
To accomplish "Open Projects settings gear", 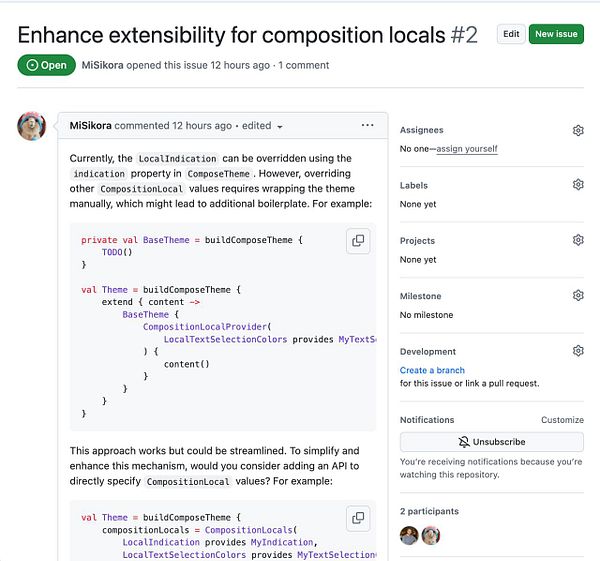I will [578, 240].
